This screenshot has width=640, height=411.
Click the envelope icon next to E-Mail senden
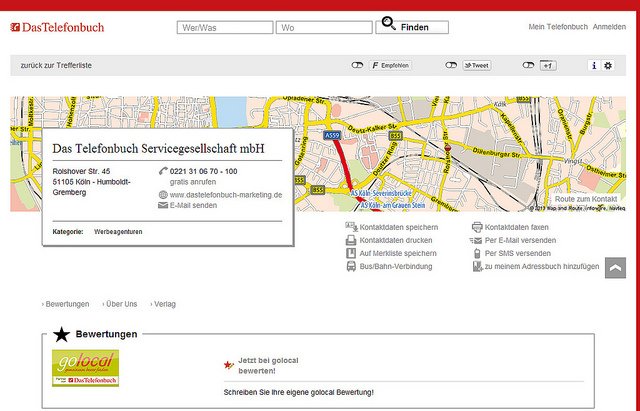tap(163, 205)
